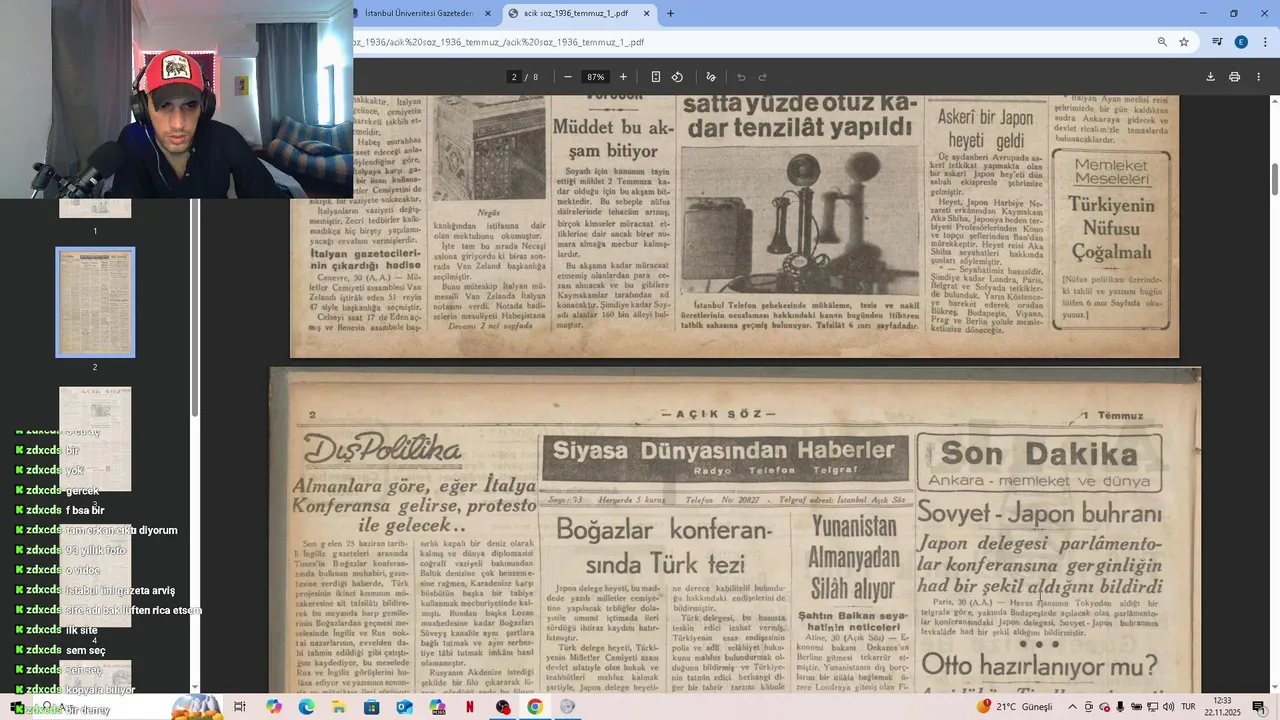Viewport: 1280px width, 720px height.
Task: Click the Fit to page icon
Action: [656, 77]
